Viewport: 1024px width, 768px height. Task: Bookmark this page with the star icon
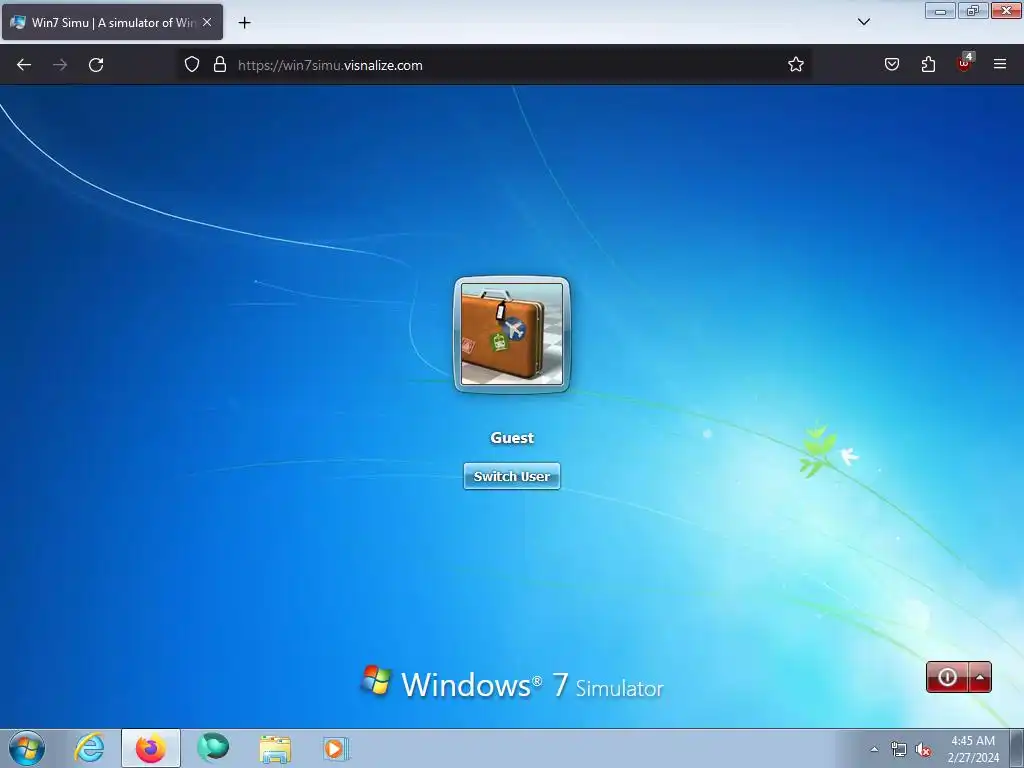(x=795, y=65)
